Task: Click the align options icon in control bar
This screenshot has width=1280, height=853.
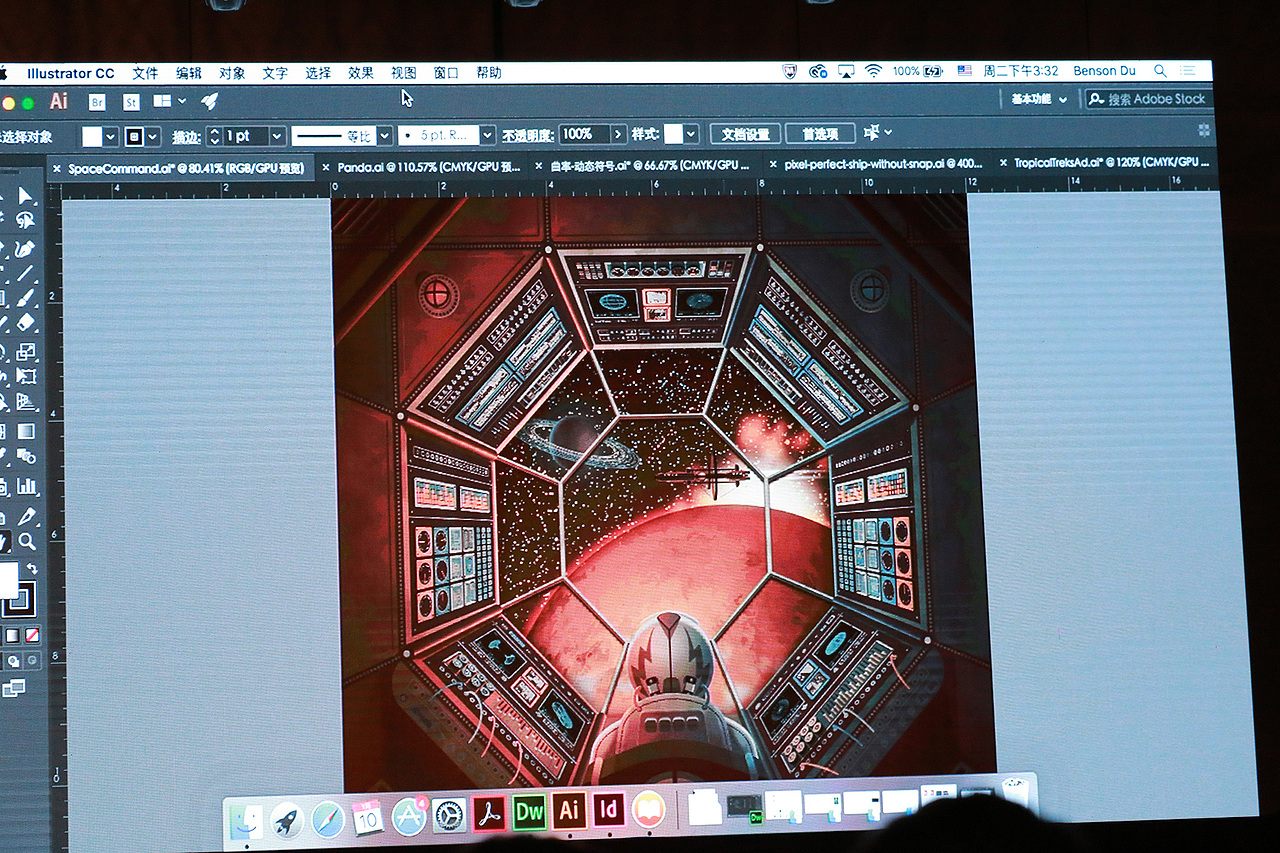Action: click(872, 133)
